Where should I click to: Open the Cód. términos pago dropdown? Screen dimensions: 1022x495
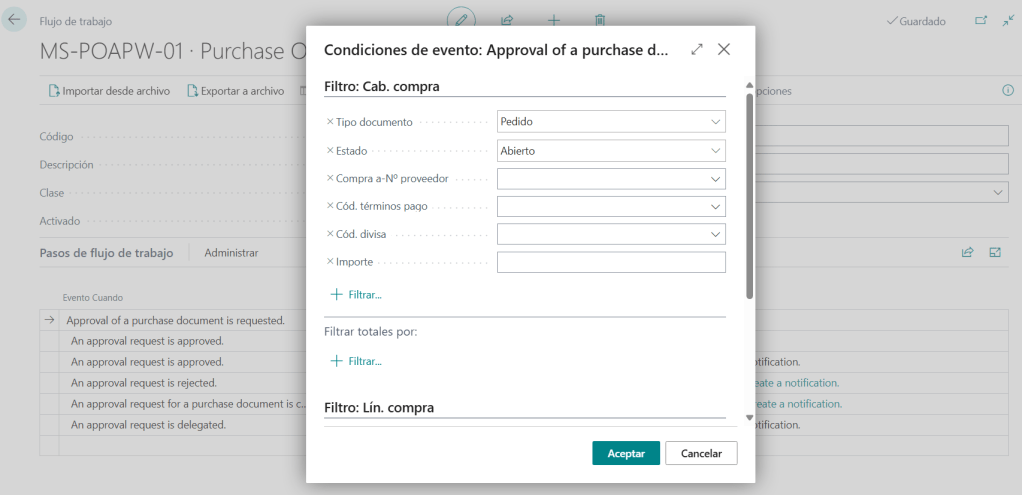715,206
